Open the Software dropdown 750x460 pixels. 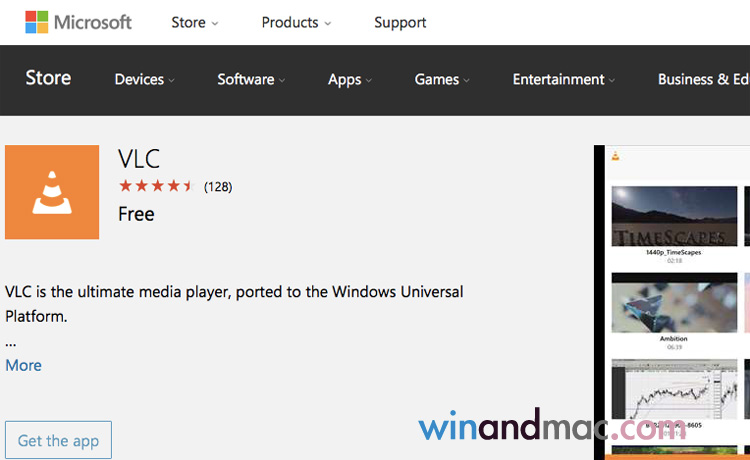coord(251,80)
